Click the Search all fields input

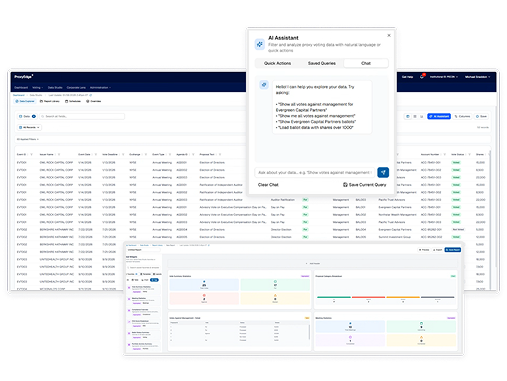pyautogui.click(x=82, y=116)
